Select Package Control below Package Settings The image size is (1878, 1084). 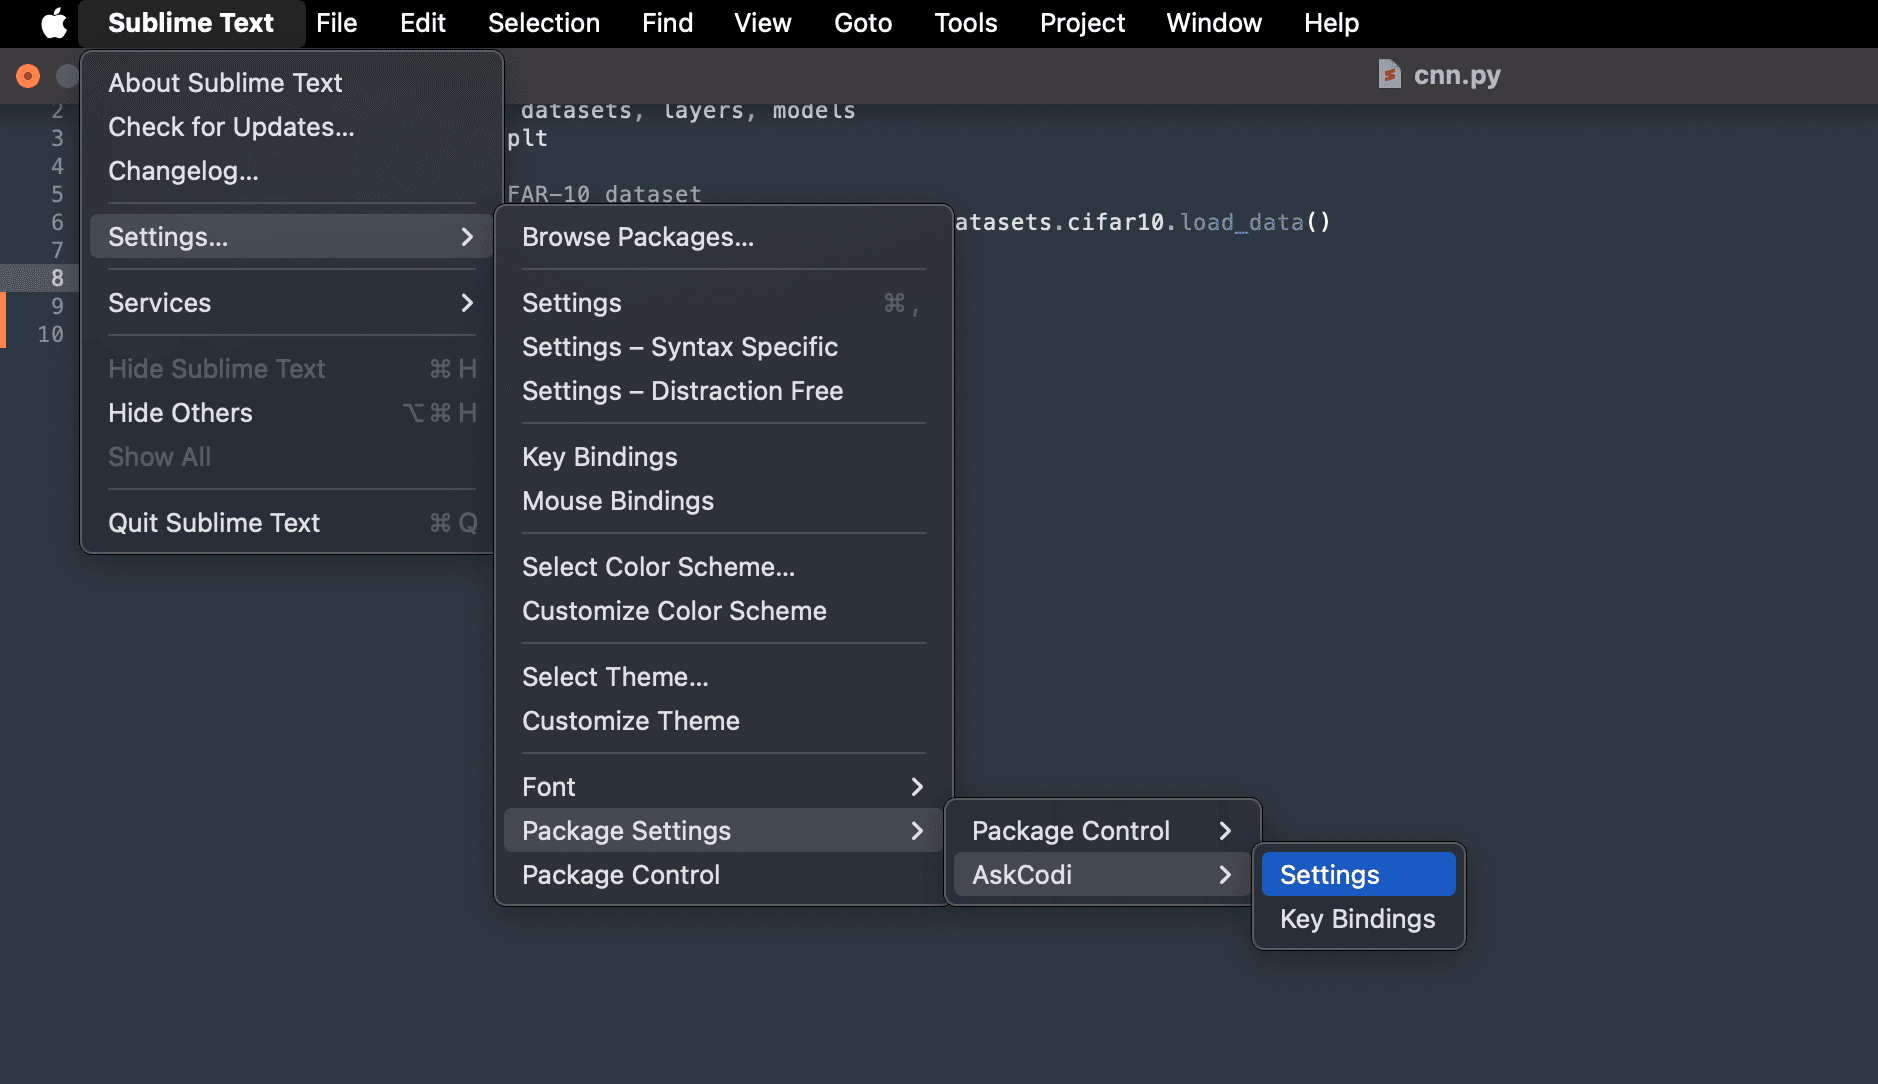[723, 875]
